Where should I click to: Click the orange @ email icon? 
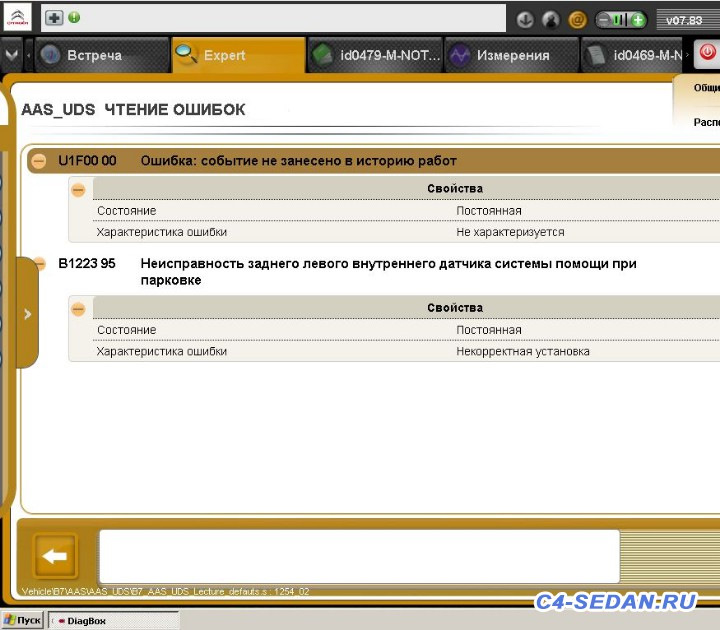[577, 20]
